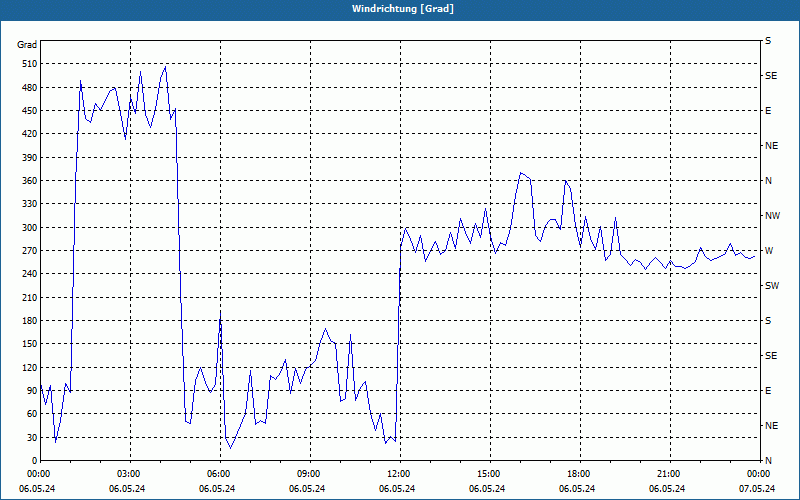Select the 330 y-axis value

click(31, 204)
